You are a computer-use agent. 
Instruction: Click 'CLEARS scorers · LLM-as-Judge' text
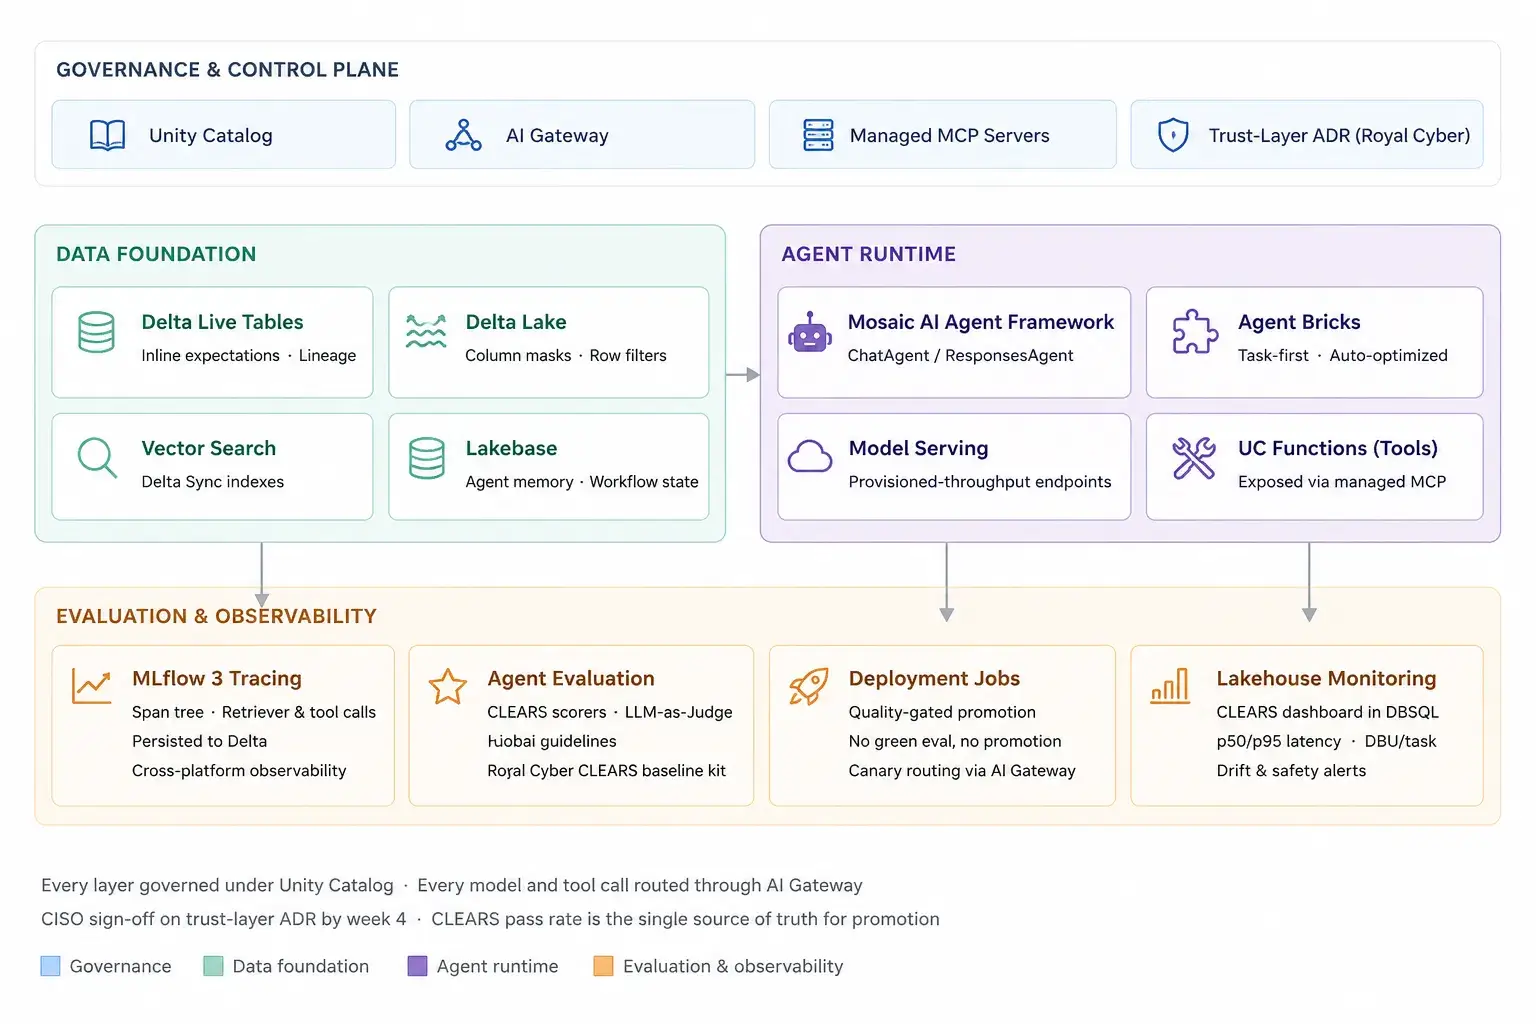[610, 712]
